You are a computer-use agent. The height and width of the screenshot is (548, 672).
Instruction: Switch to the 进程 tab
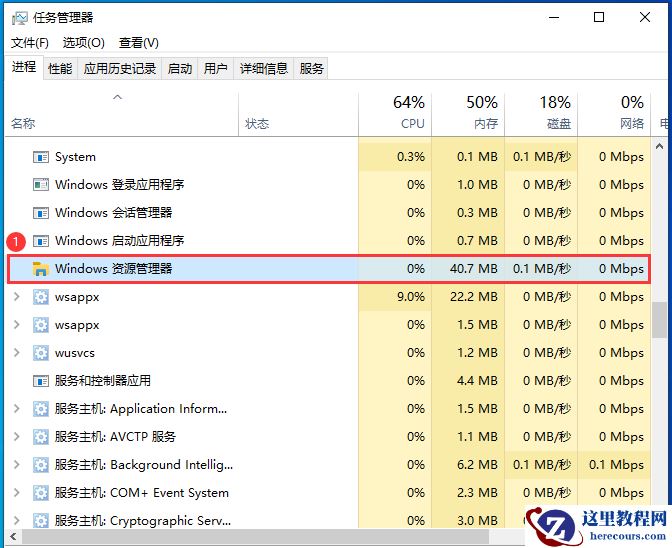pos(24,67)
